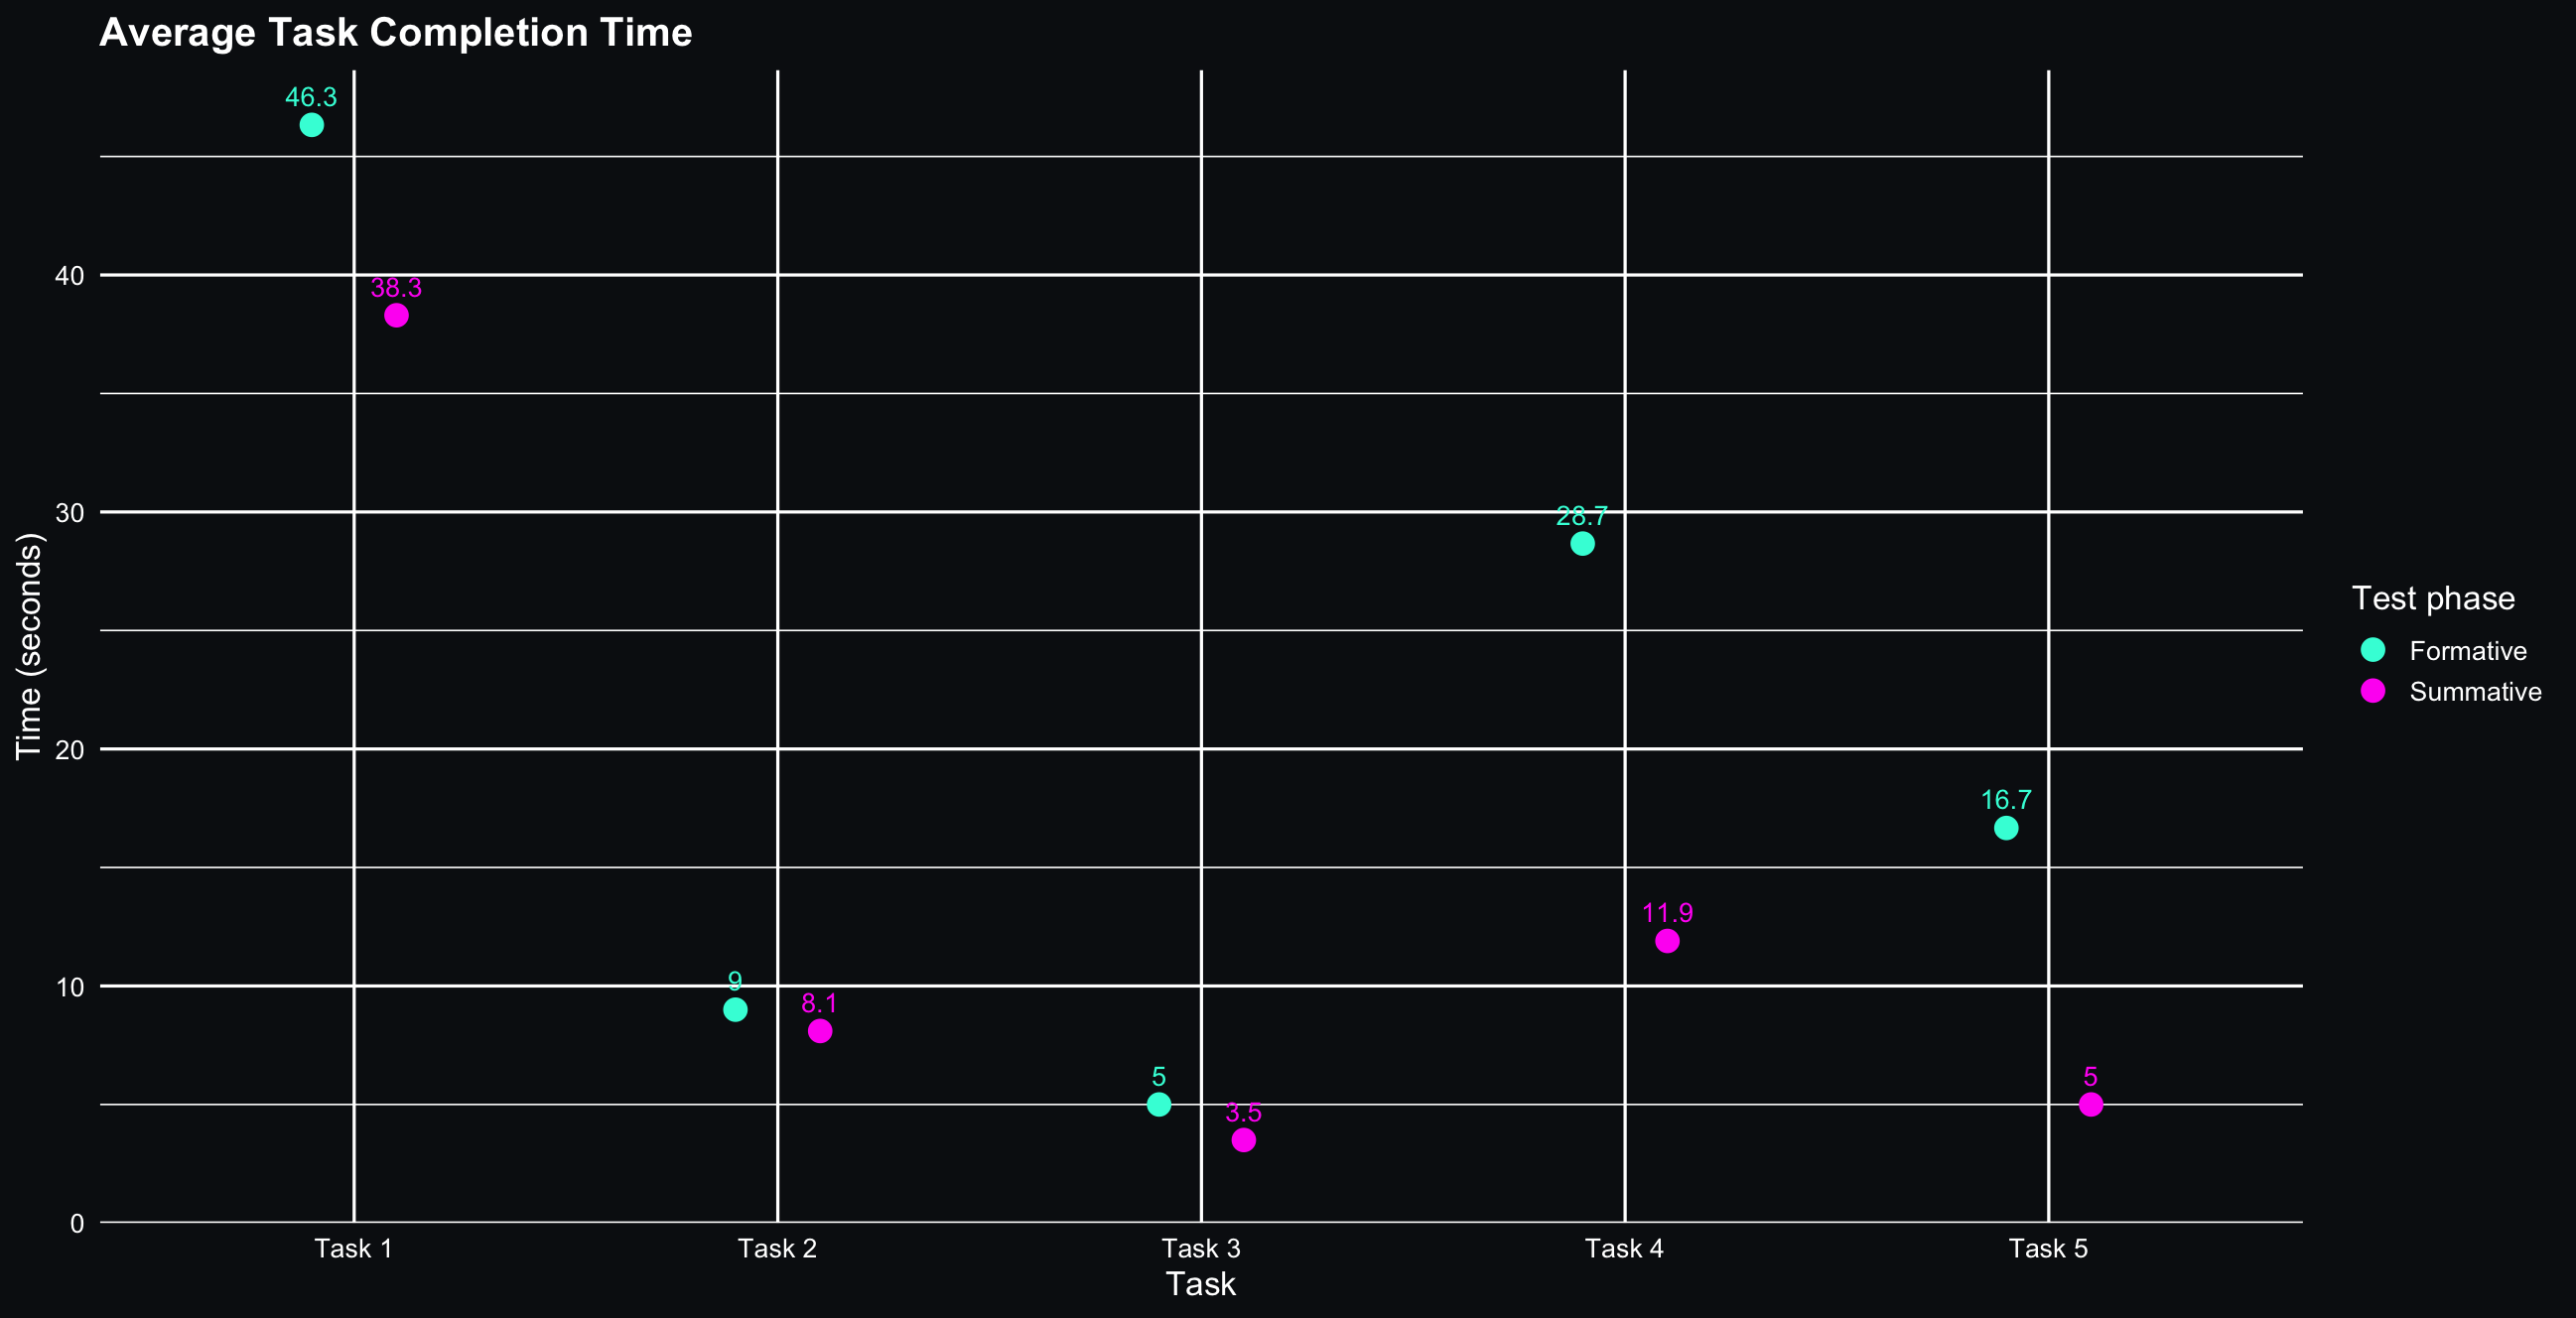Click the Time (seconds) axis title
The width and height of the screenshot is (2576, 1318).
[x=29, y=646]
